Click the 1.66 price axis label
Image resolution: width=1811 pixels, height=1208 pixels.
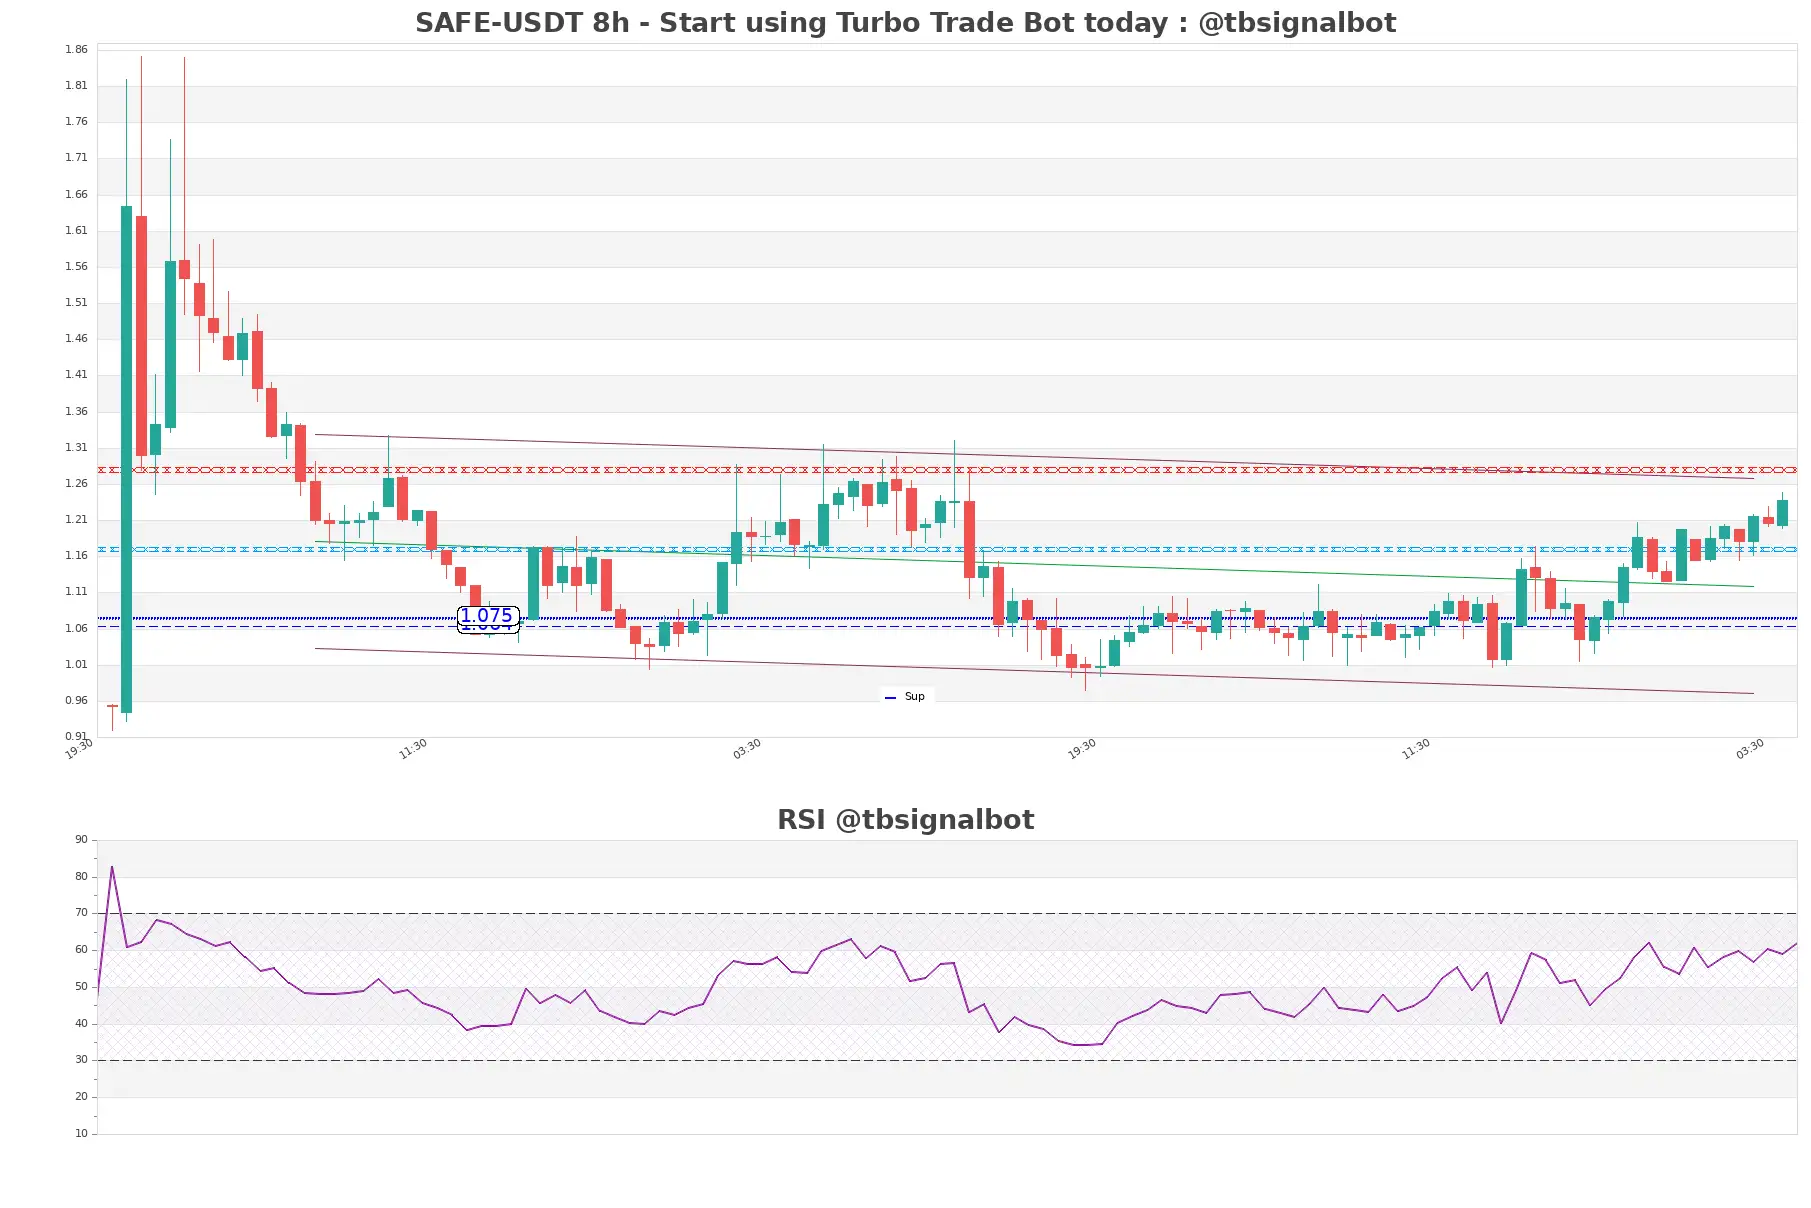click(x=76, y=194)
